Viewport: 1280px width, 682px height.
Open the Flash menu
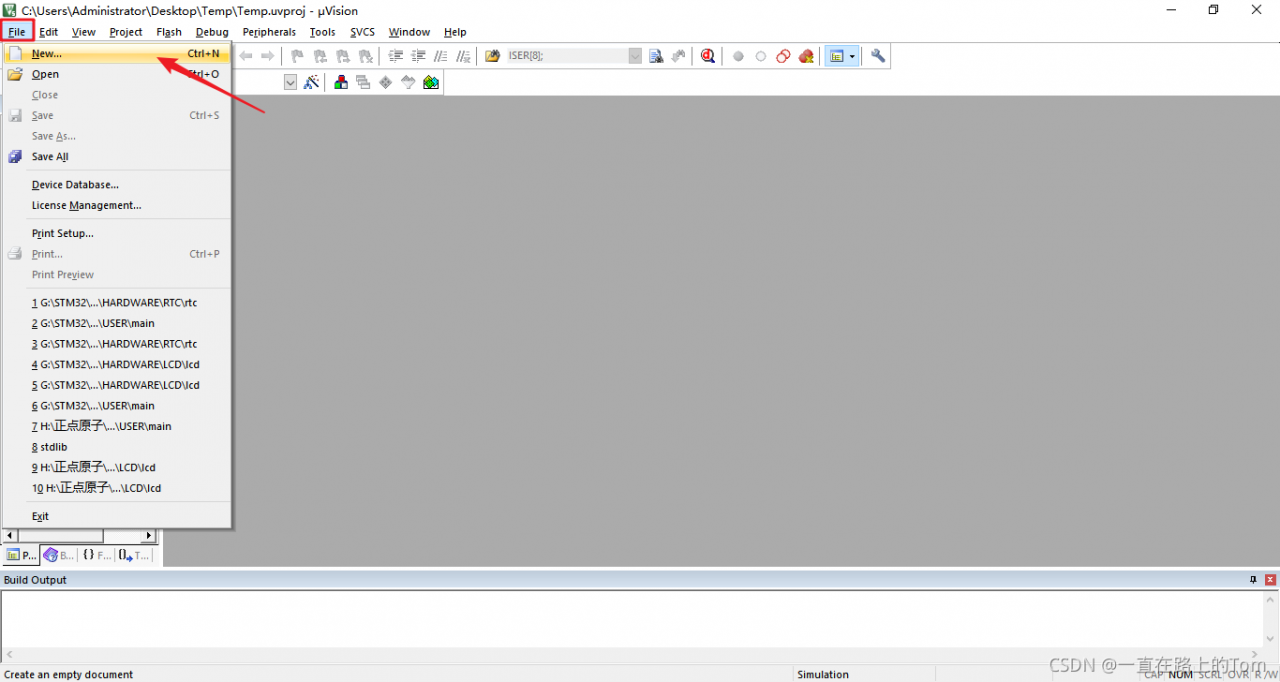click(169, 32)
